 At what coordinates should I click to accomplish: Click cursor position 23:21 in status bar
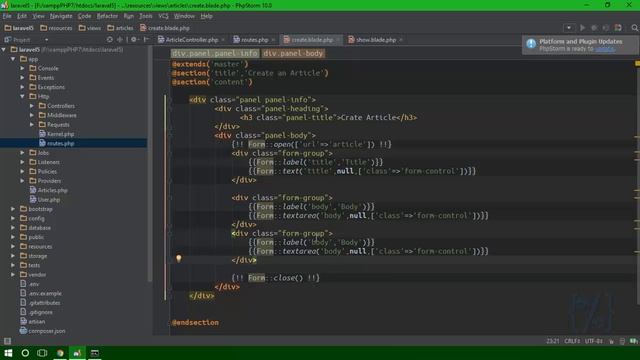pyautogui.click(x=552, y=341)
